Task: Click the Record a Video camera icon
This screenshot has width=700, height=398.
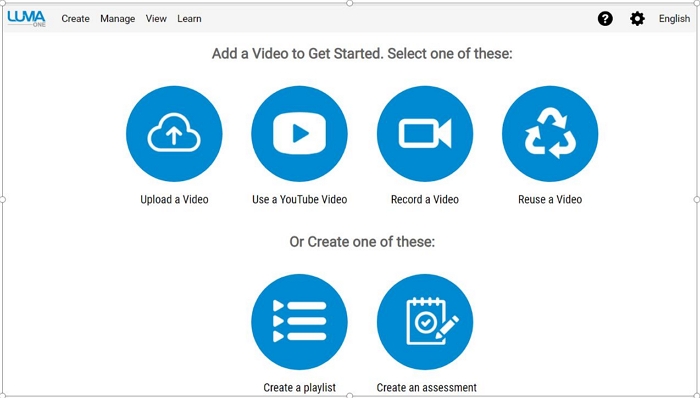Action: pyautogui.click(x=425, y=134)
